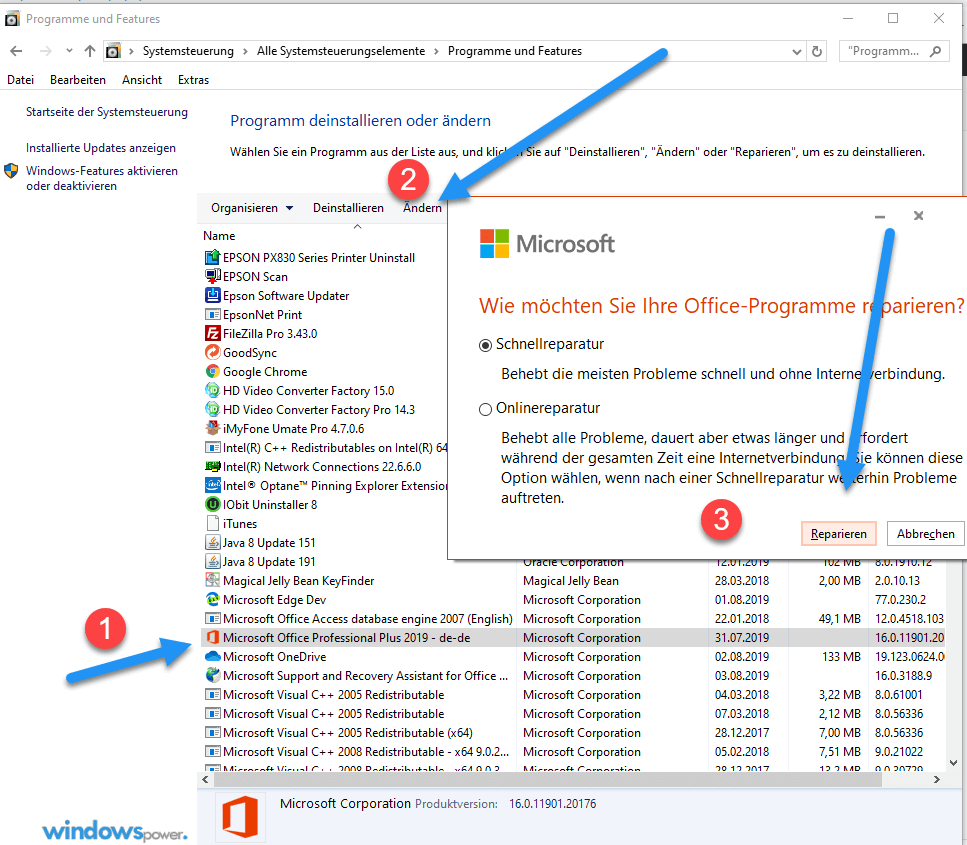Open recent locations dropdown arrow
The image size is (967, 845).
pyautogui.click(x=69, y=51)
